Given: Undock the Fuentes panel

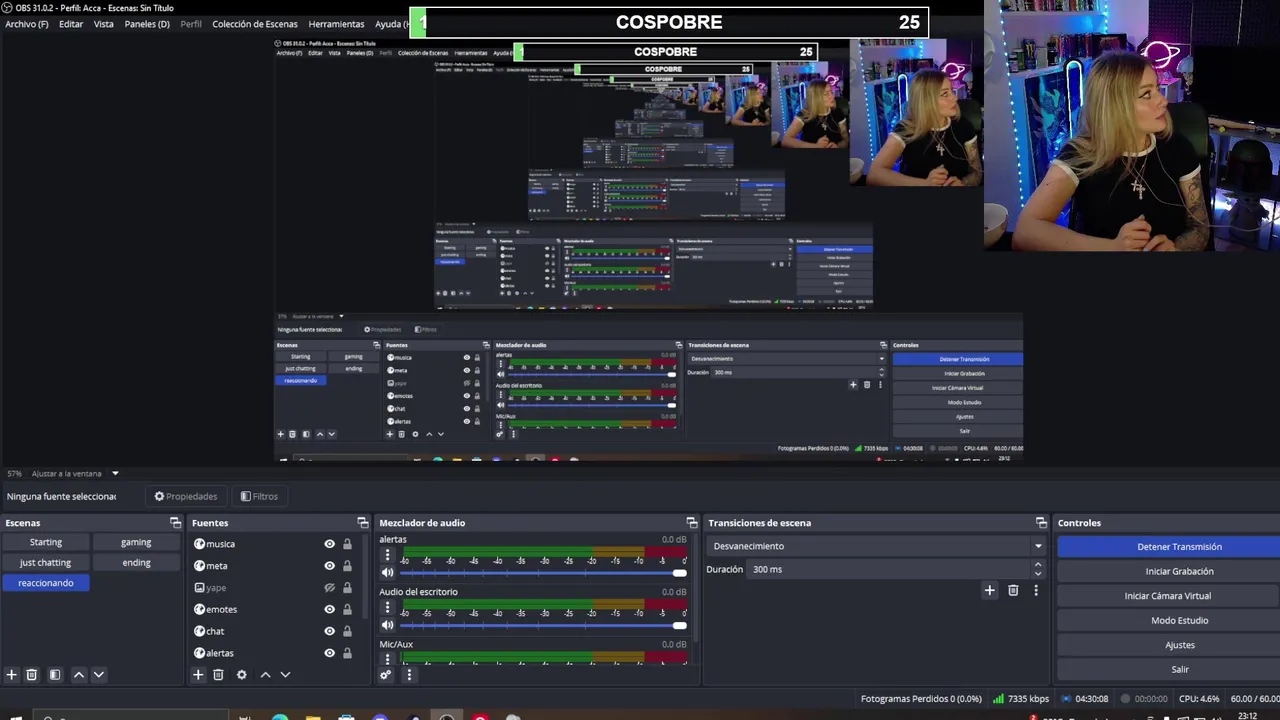Looking at the screenshot, I should click(x=362, y=523).
